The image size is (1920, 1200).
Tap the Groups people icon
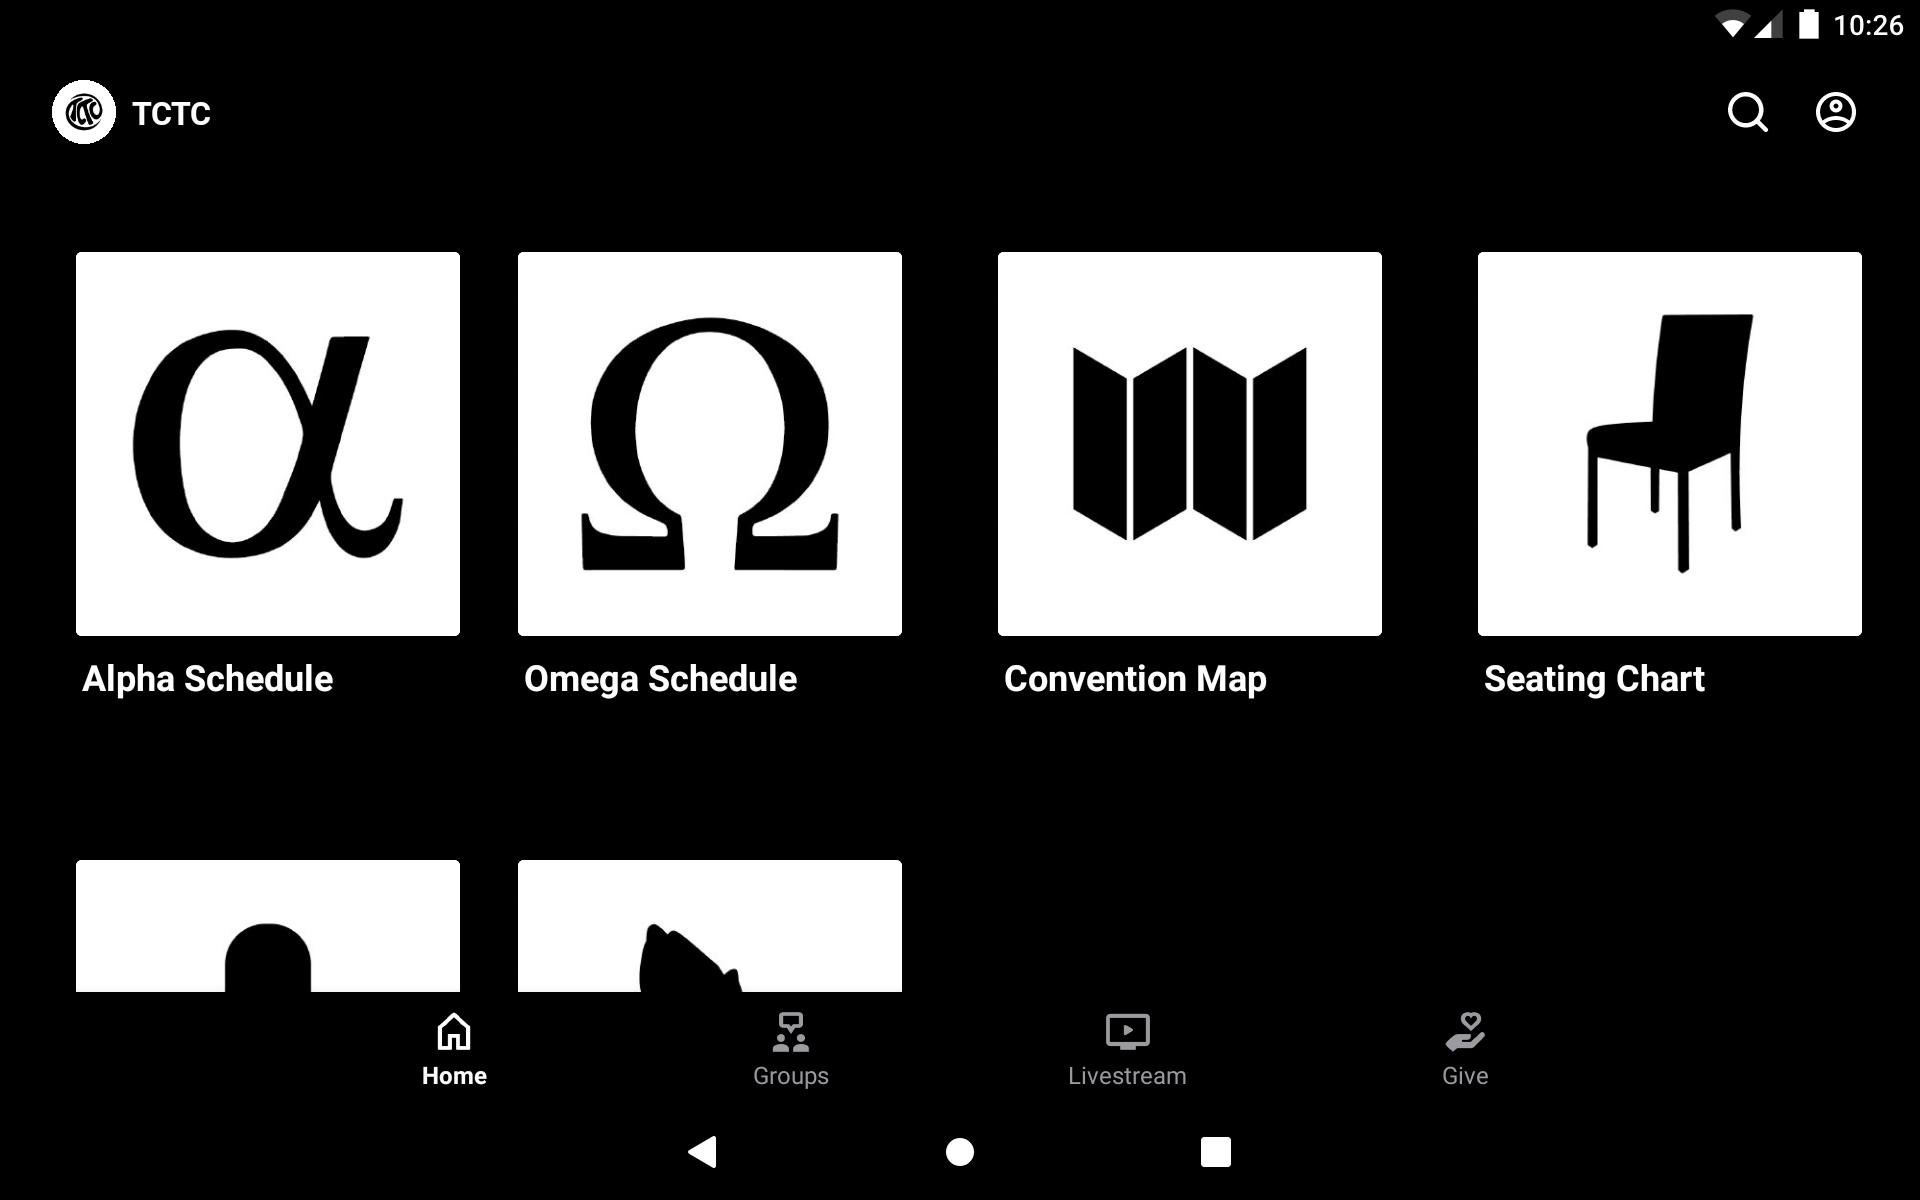[790, 1032]
